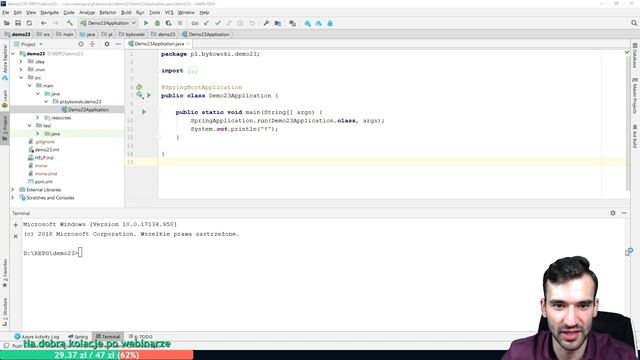Click the Run with Coverage icon

(x=168, y=23)
